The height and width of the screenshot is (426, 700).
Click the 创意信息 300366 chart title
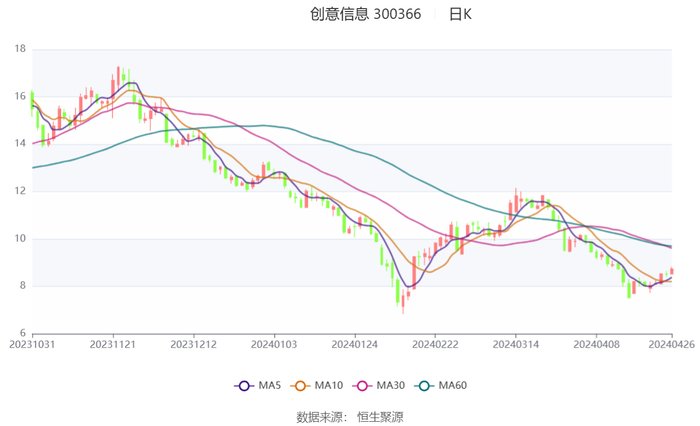(x=365, y=14)
